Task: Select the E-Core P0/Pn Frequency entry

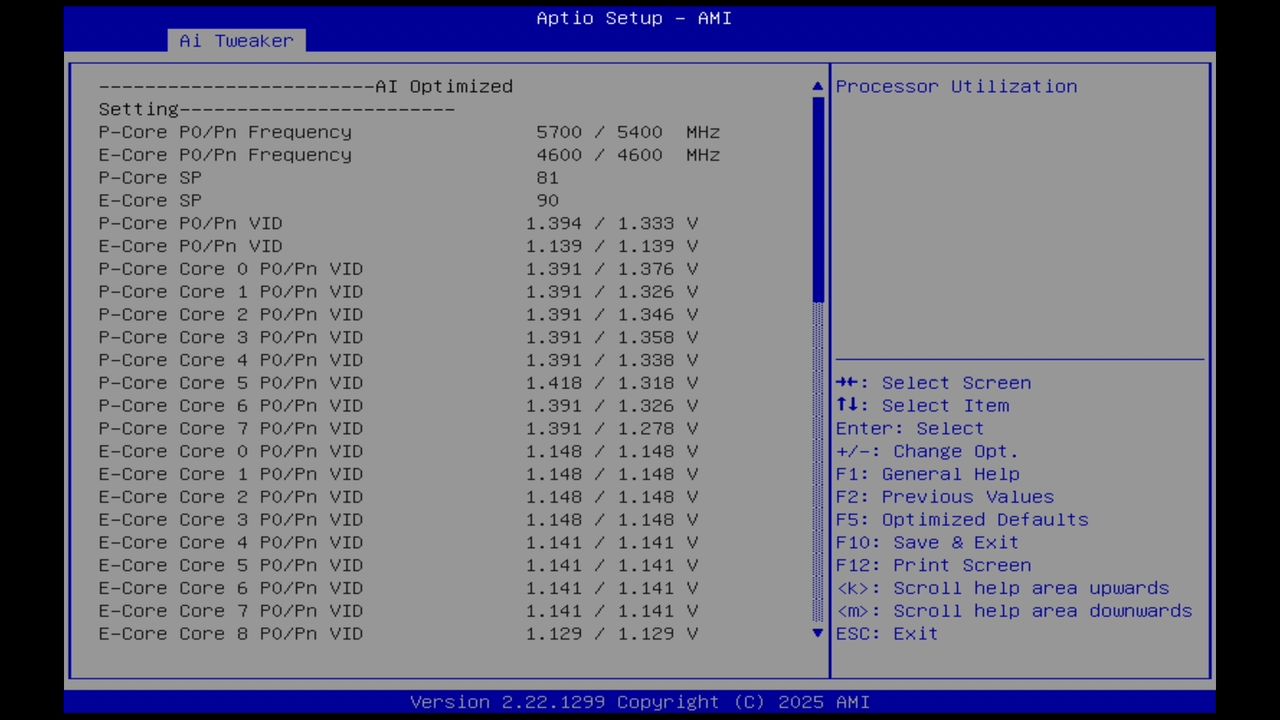Action: click(x=225, y=154)
